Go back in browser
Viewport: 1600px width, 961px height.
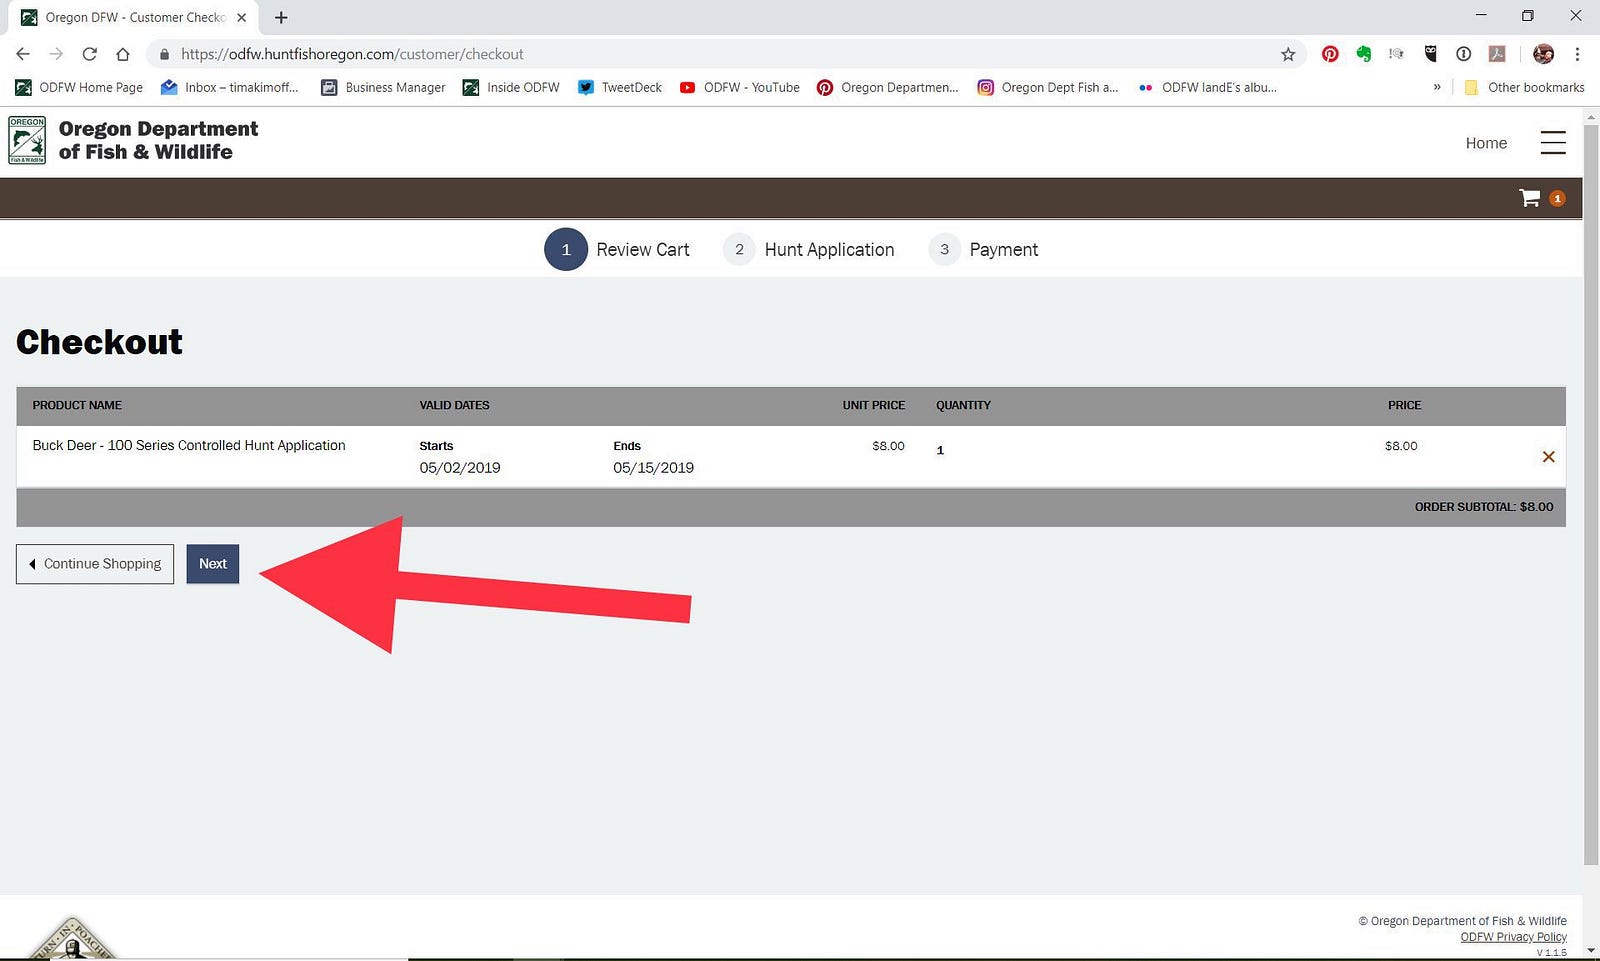point(23,54)
